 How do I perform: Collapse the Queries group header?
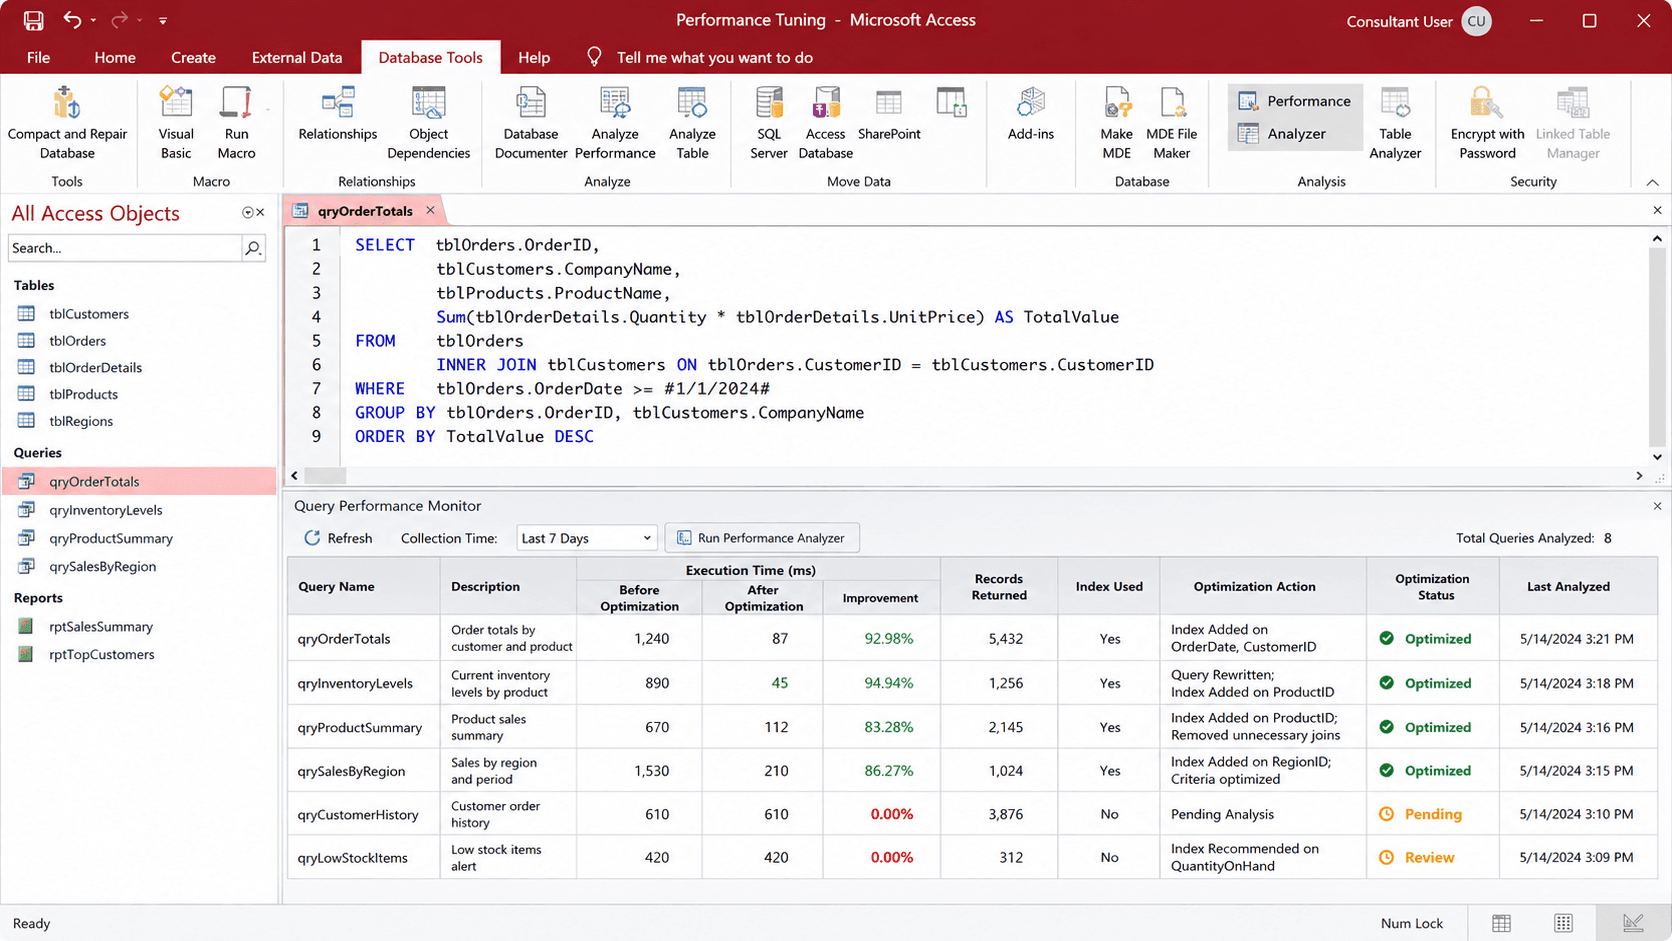(x=38, y=453)
